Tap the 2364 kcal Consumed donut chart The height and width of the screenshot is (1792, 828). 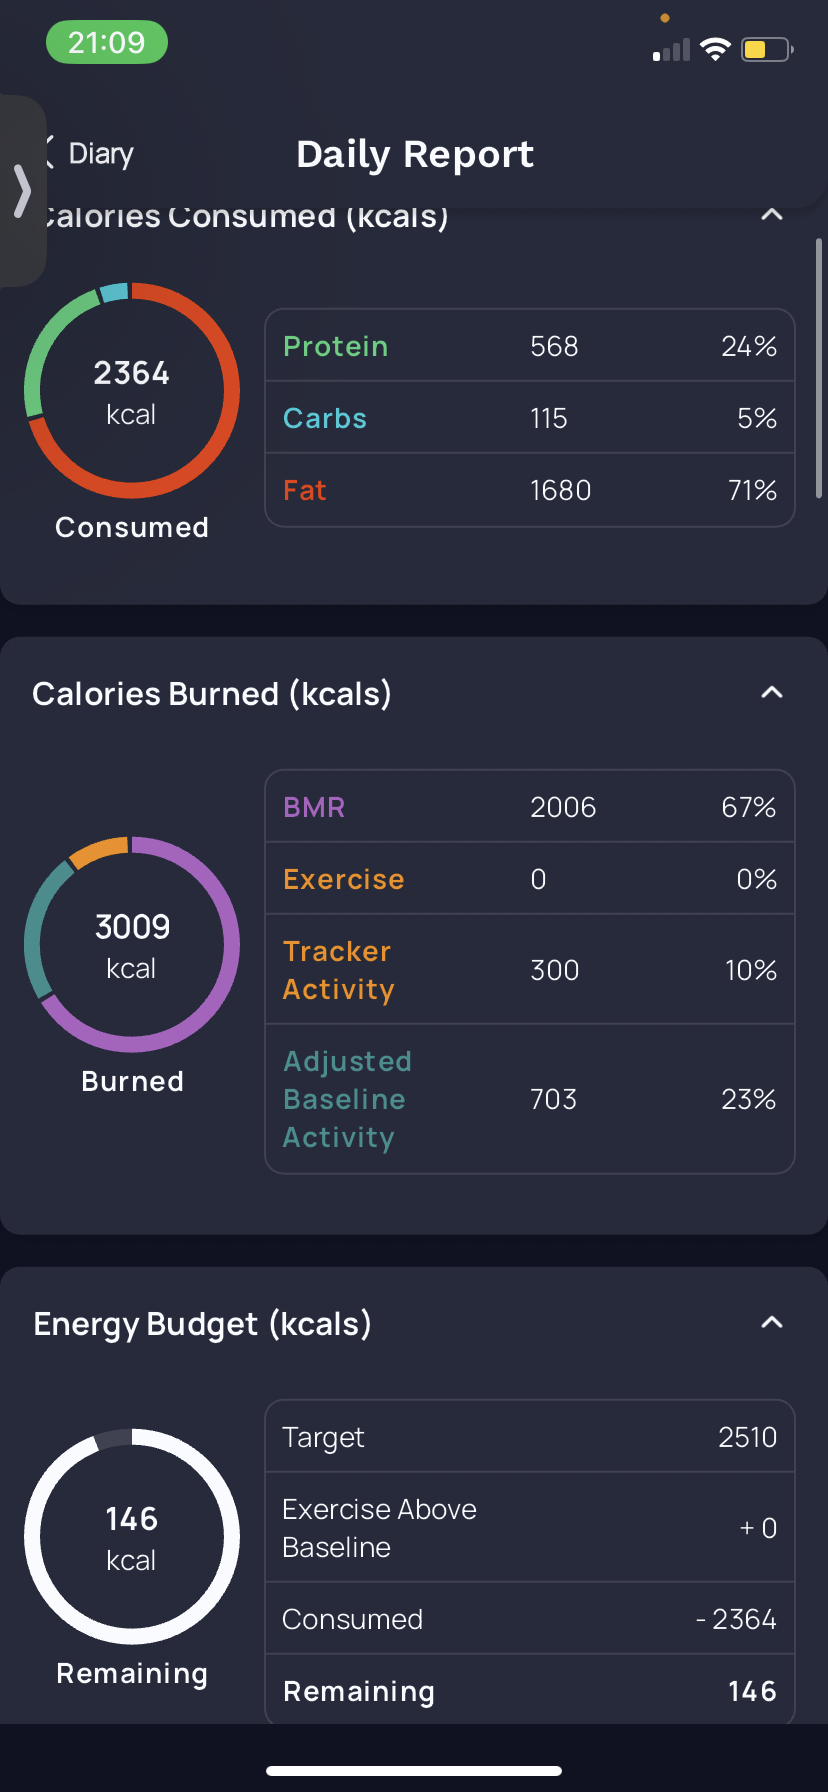(x=132, y=391)
